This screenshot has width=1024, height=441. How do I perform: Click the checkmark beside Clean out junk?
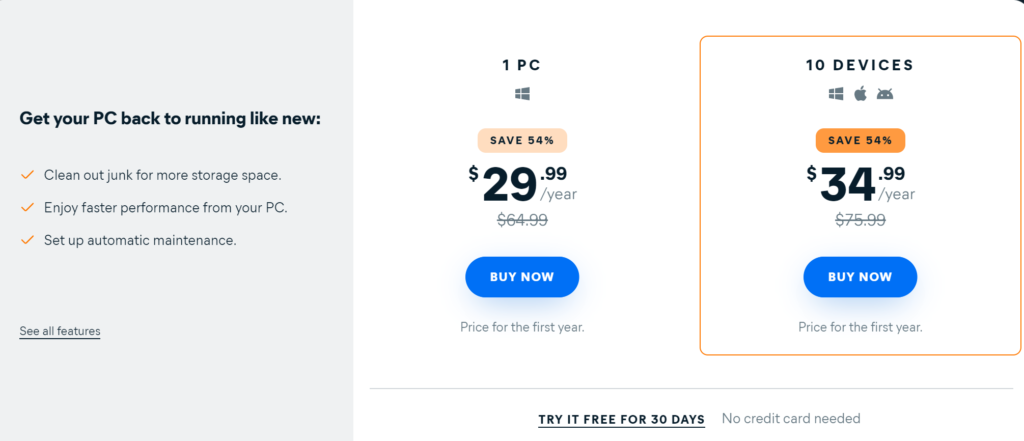coord(27,175)
